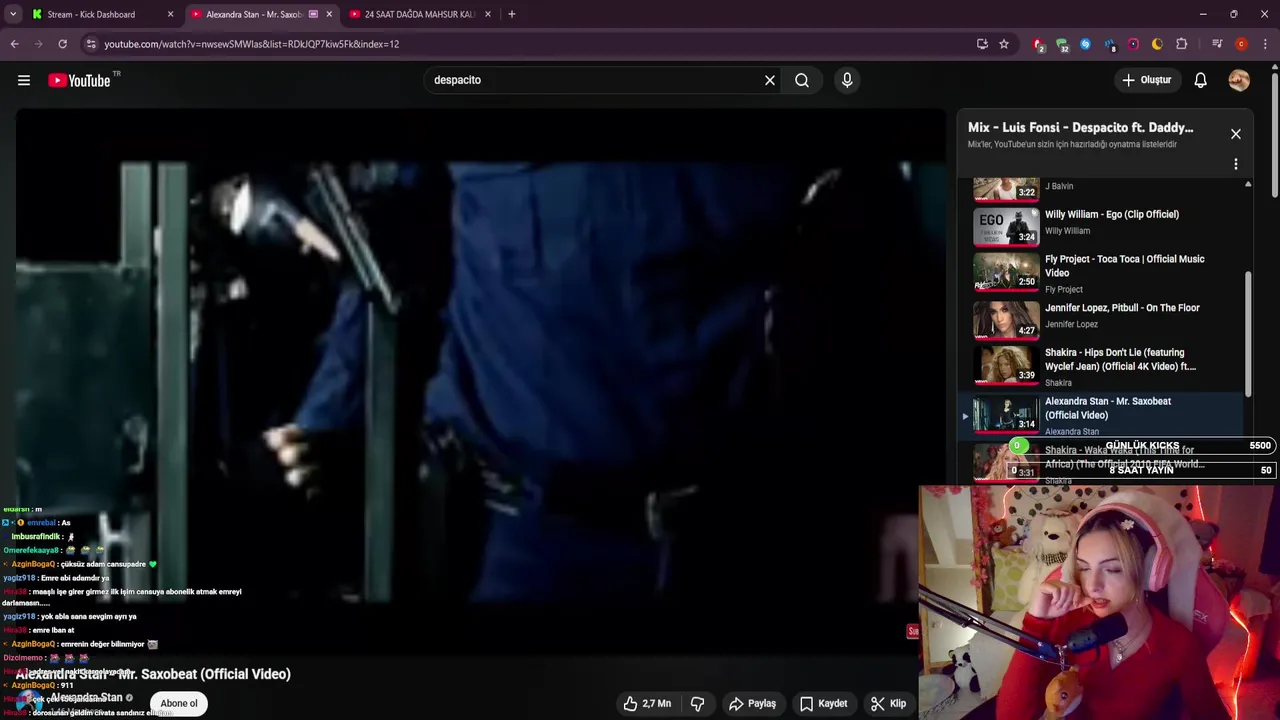Viewport: 1280px width, 720px height.
Task: Open media controls music note icon
Action: pyautogui.click(x=1217, y=44)
